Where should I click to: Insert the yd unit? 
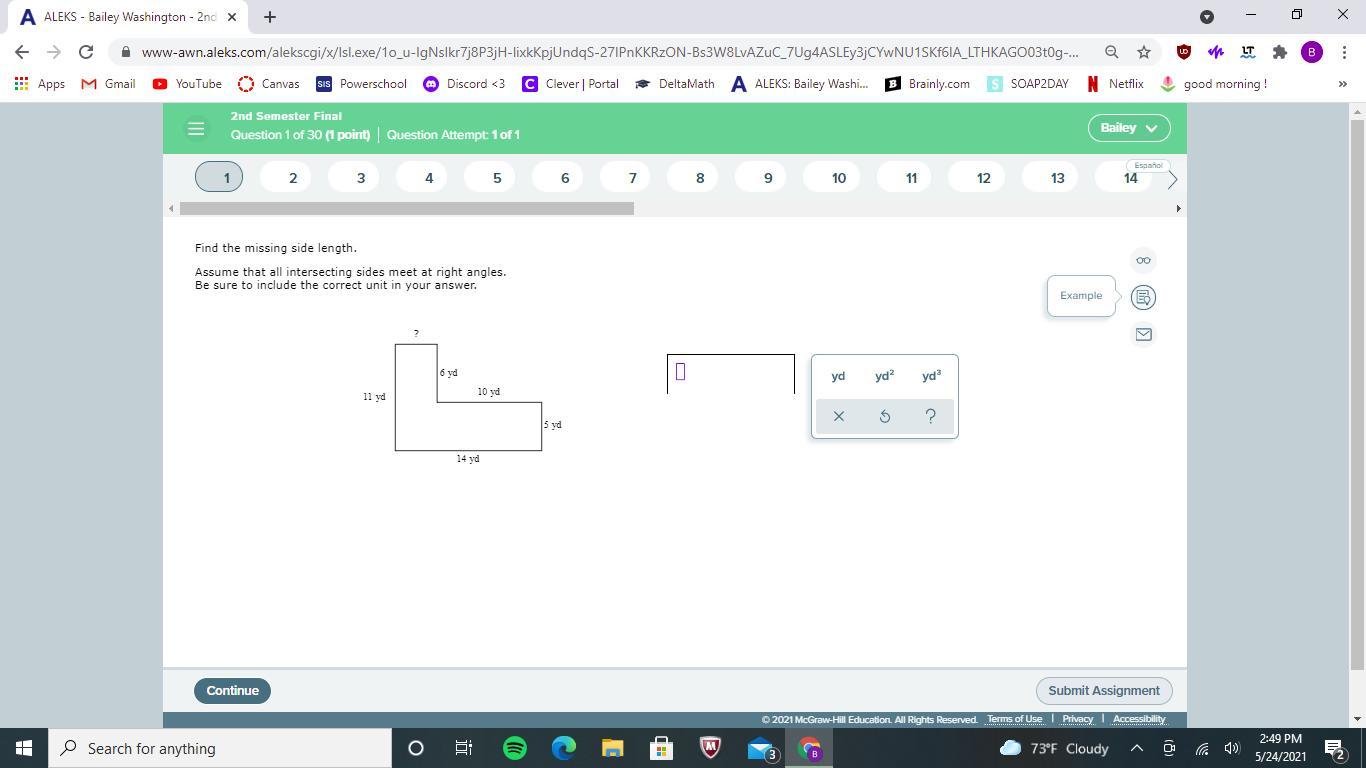838,376
